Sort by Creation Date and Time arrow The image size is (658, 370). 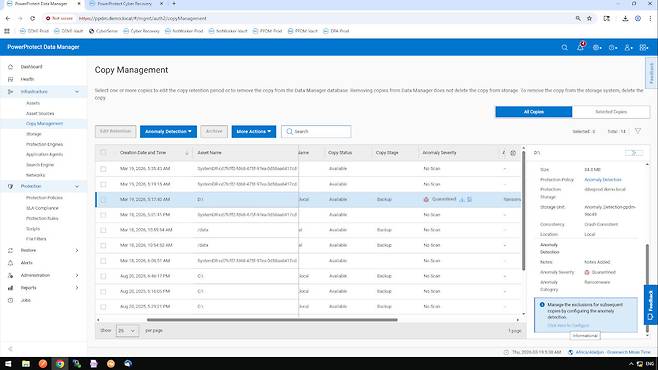tap(187, 153)
